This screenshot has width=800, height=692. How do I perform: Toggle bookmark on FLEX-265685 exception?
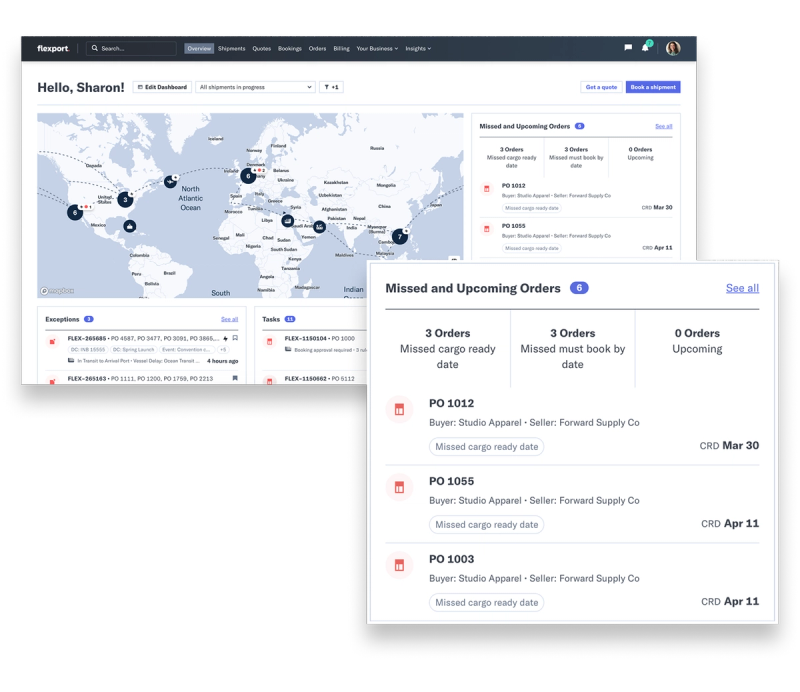[235, 338]
